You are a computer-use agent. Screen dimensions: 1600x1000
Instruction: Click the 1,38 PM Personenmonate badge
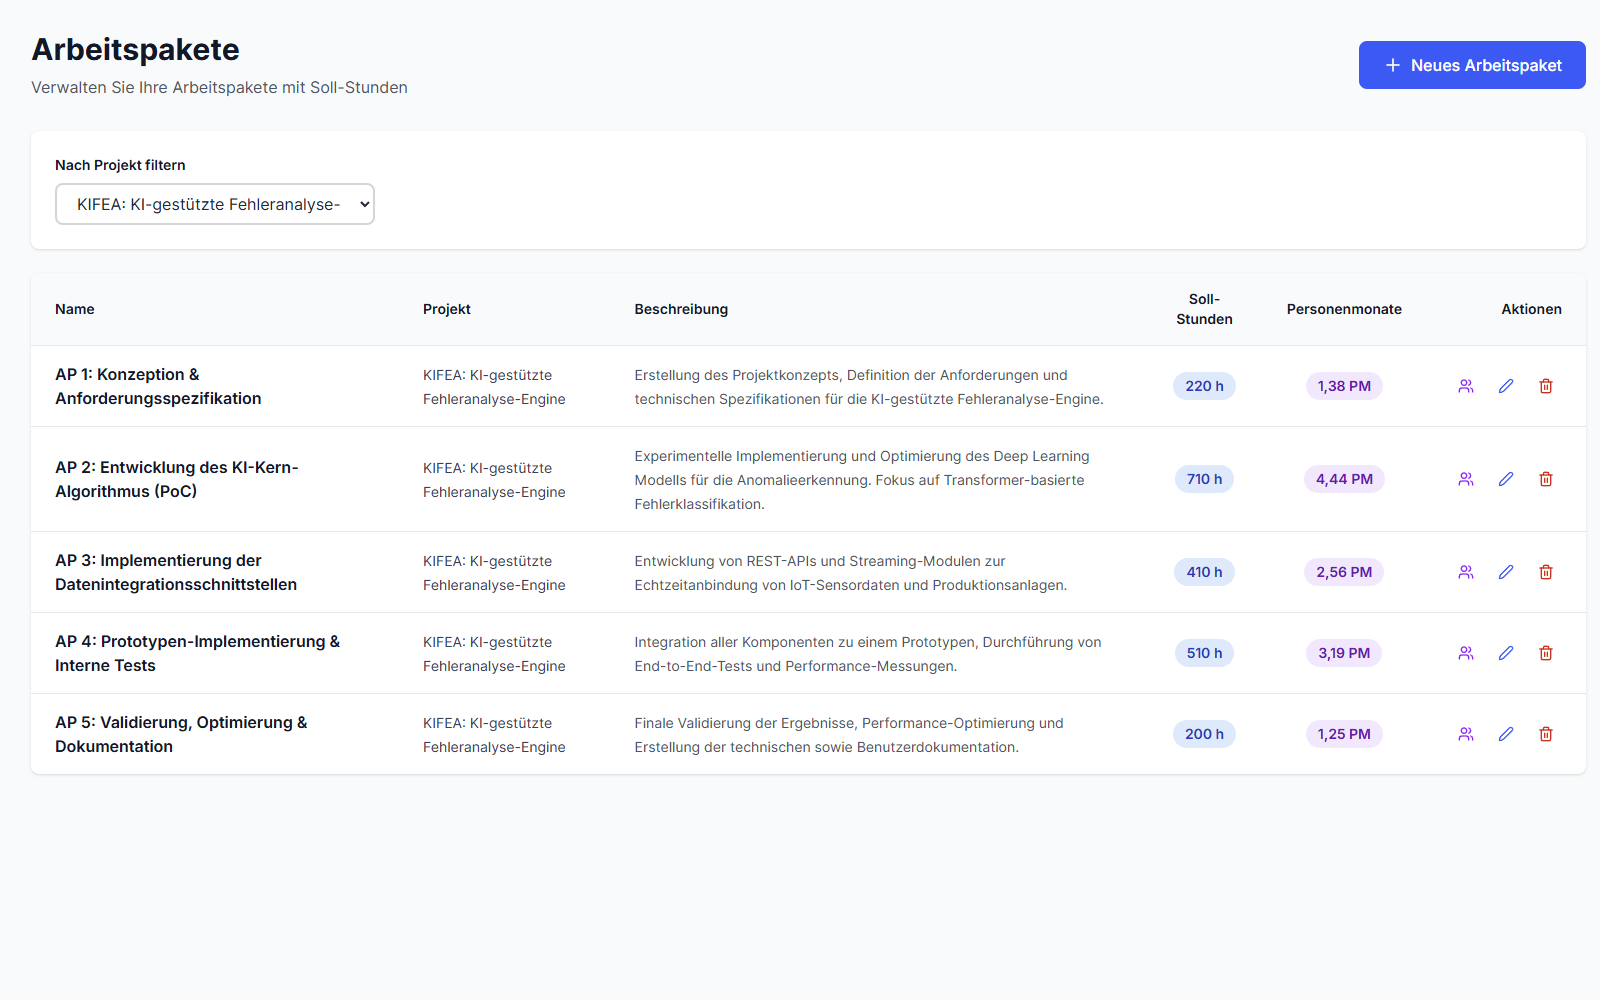tap(1344, 386)
